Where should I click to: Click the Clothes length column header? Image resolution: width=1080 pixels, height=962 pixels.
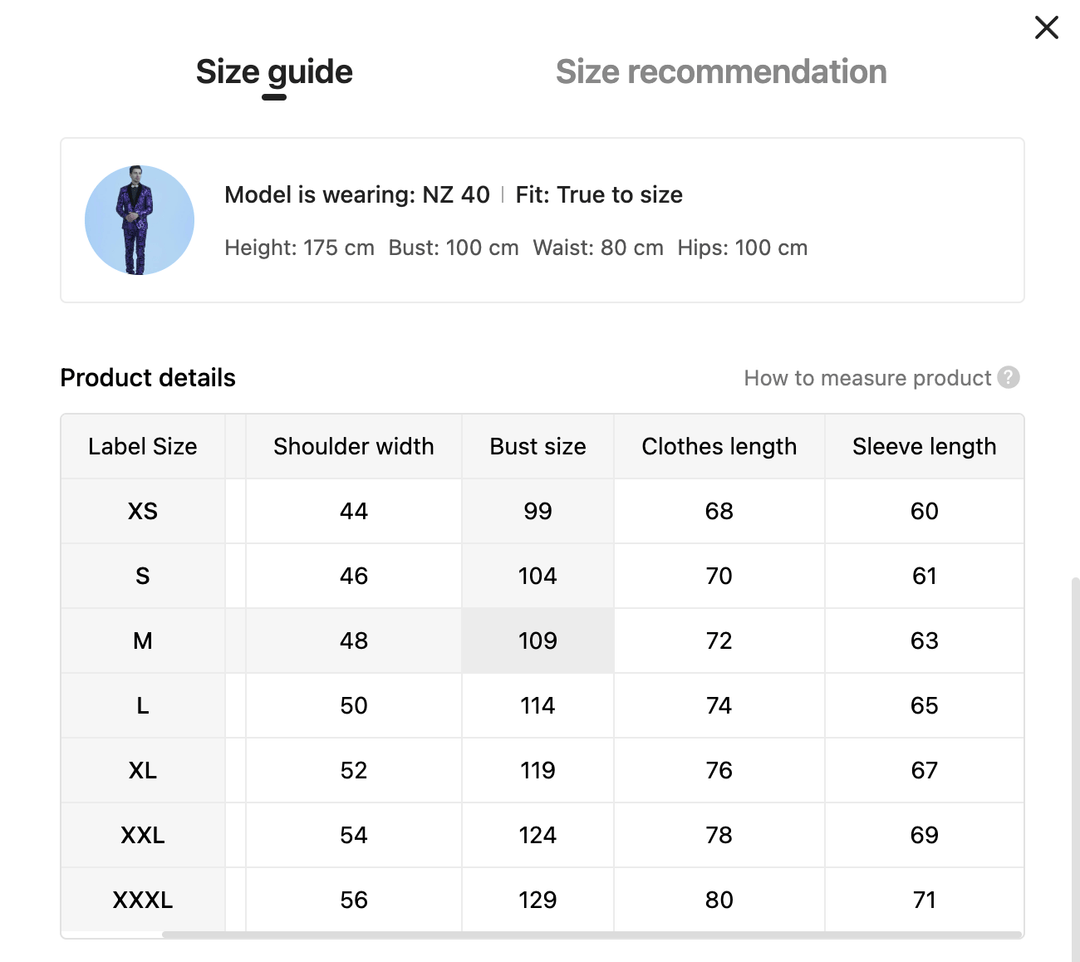pos(719,447)
